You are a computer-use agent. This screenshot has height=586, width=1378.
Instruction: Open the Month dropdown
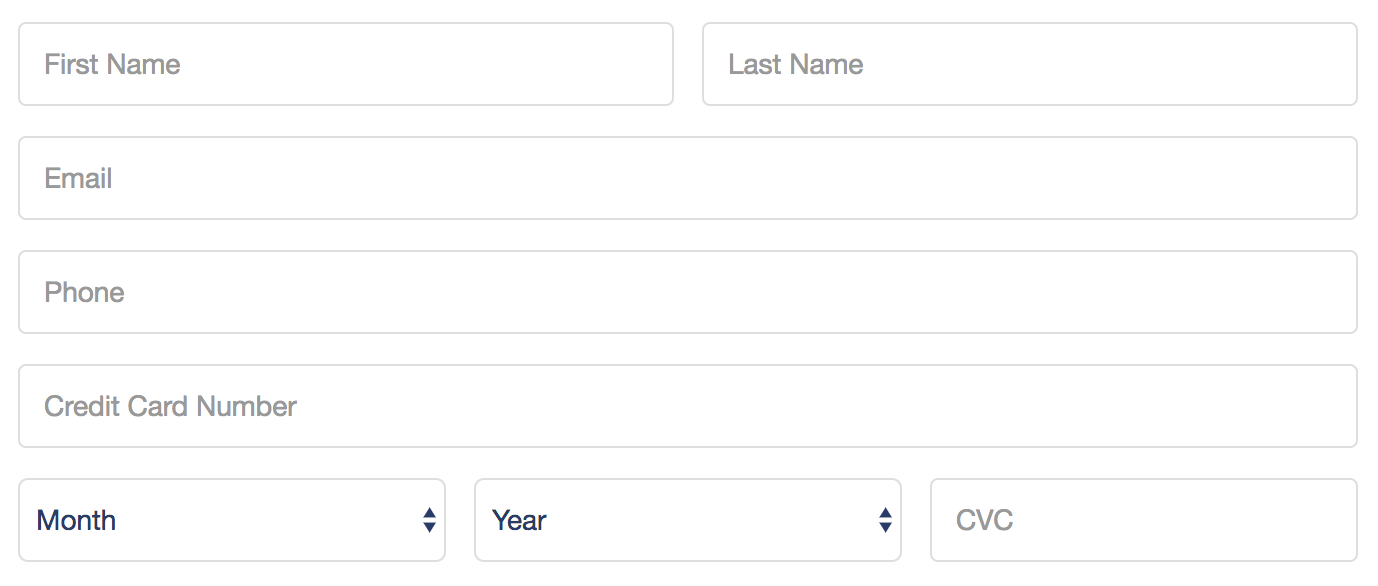coord(232,520)
